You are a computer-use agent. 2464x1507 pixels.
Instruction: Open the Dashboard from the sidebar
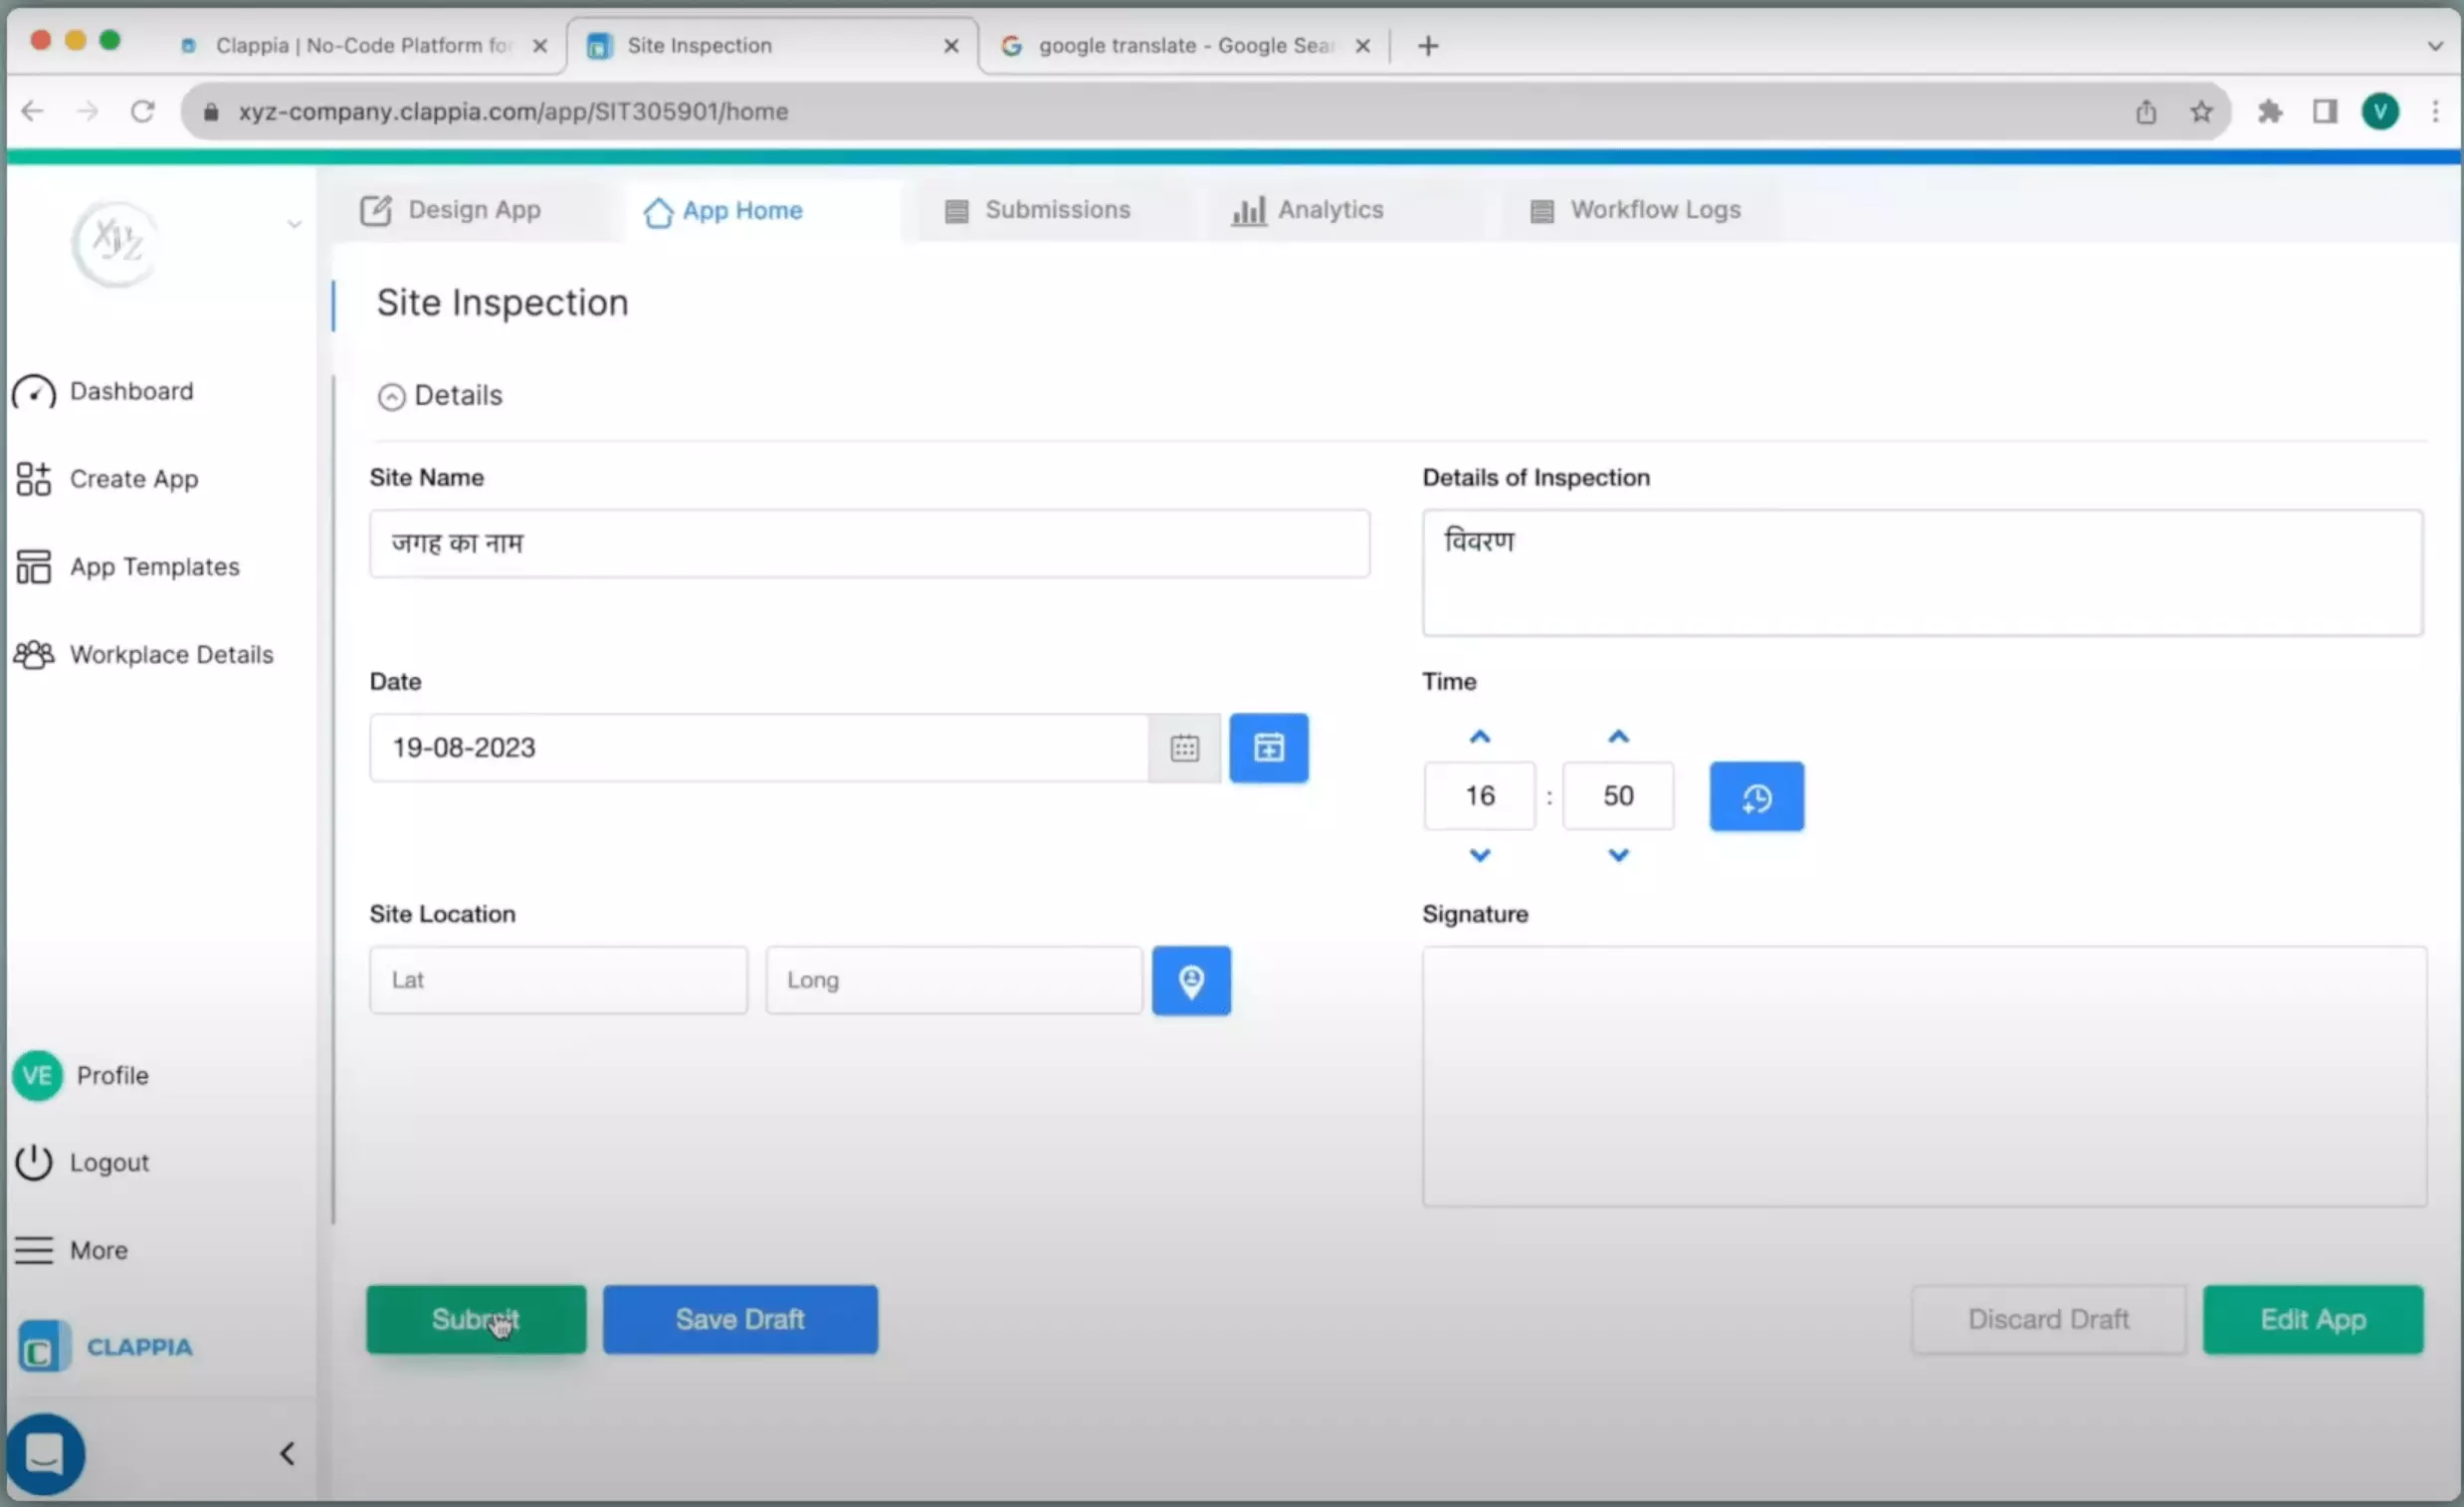click(x=130, y=391)
